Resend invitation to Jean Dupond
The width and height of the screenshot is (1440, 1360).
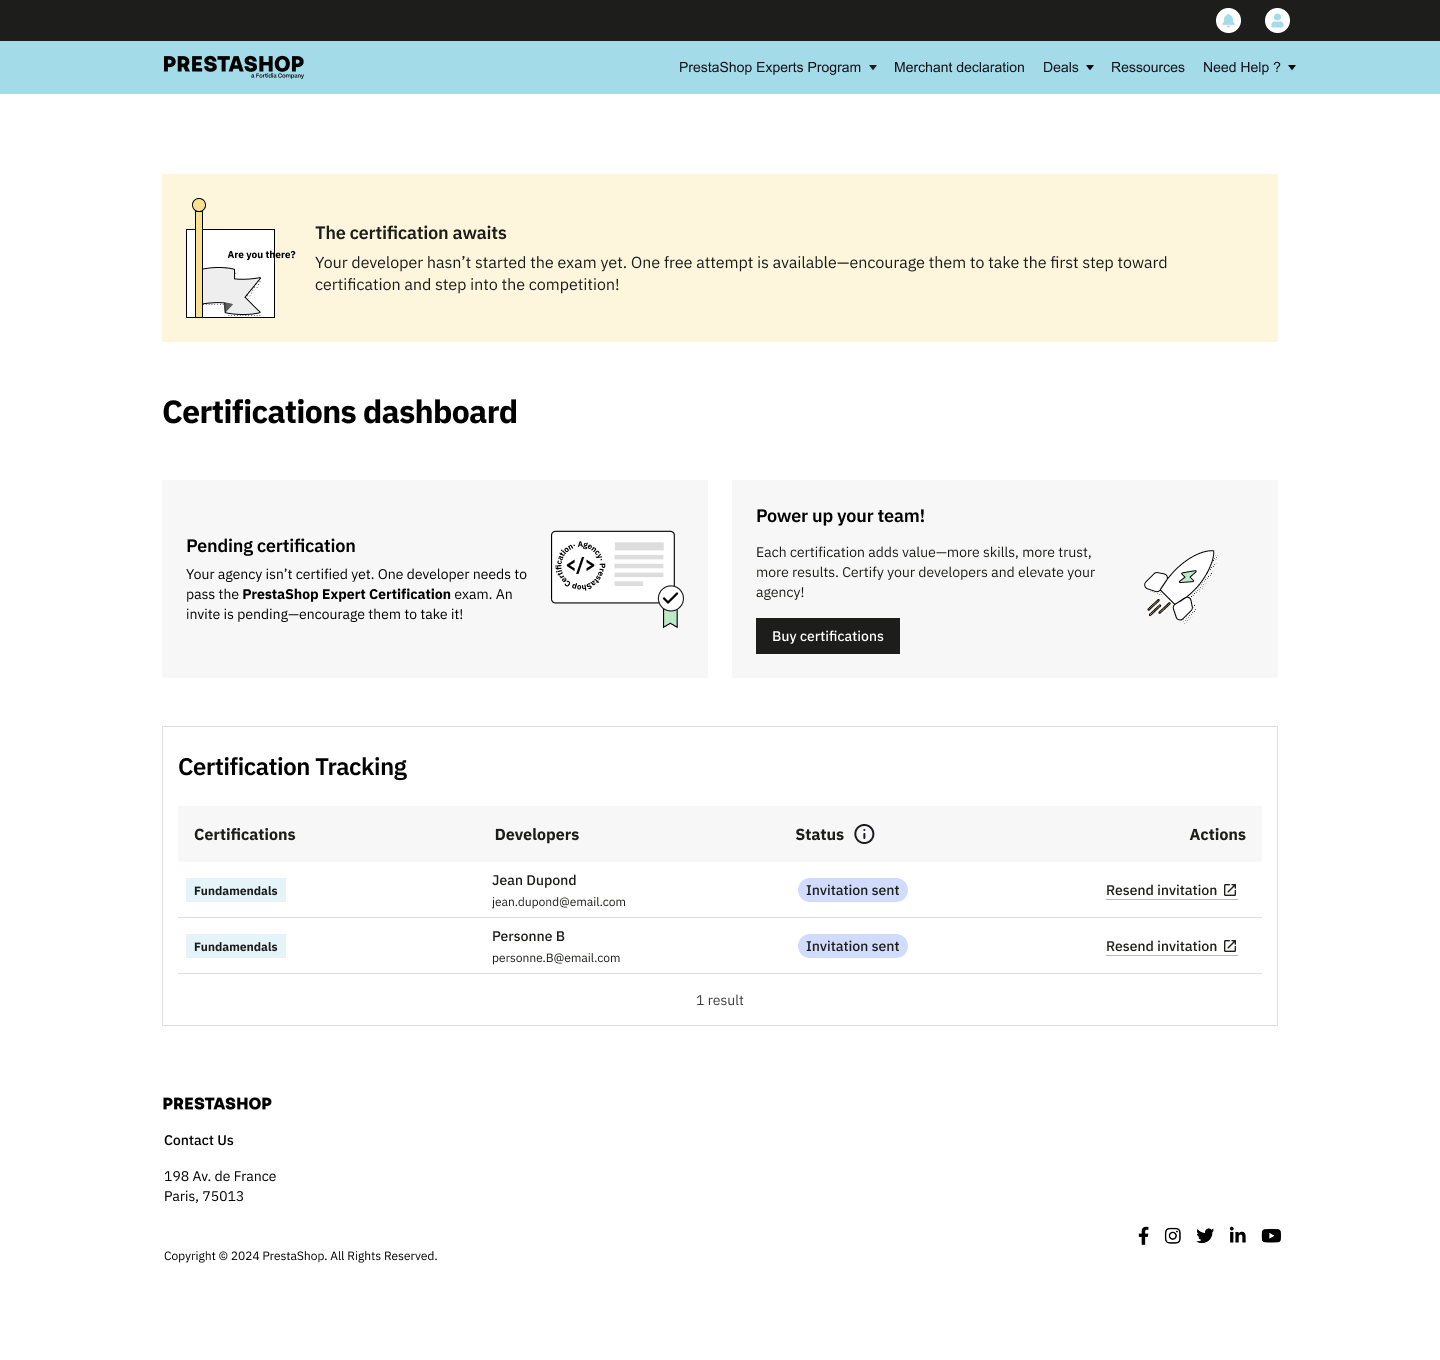pyautogui.click(x=1171, y=890)
